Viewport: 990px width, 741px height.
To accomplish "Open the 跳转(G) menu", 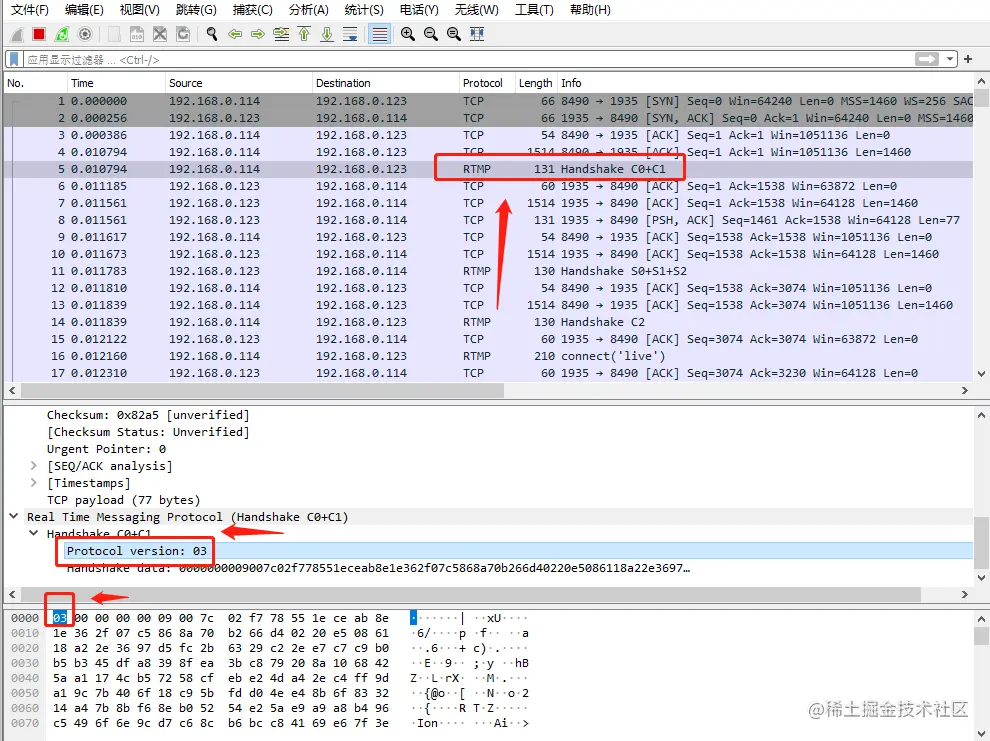I will click(x=196, y=9).
